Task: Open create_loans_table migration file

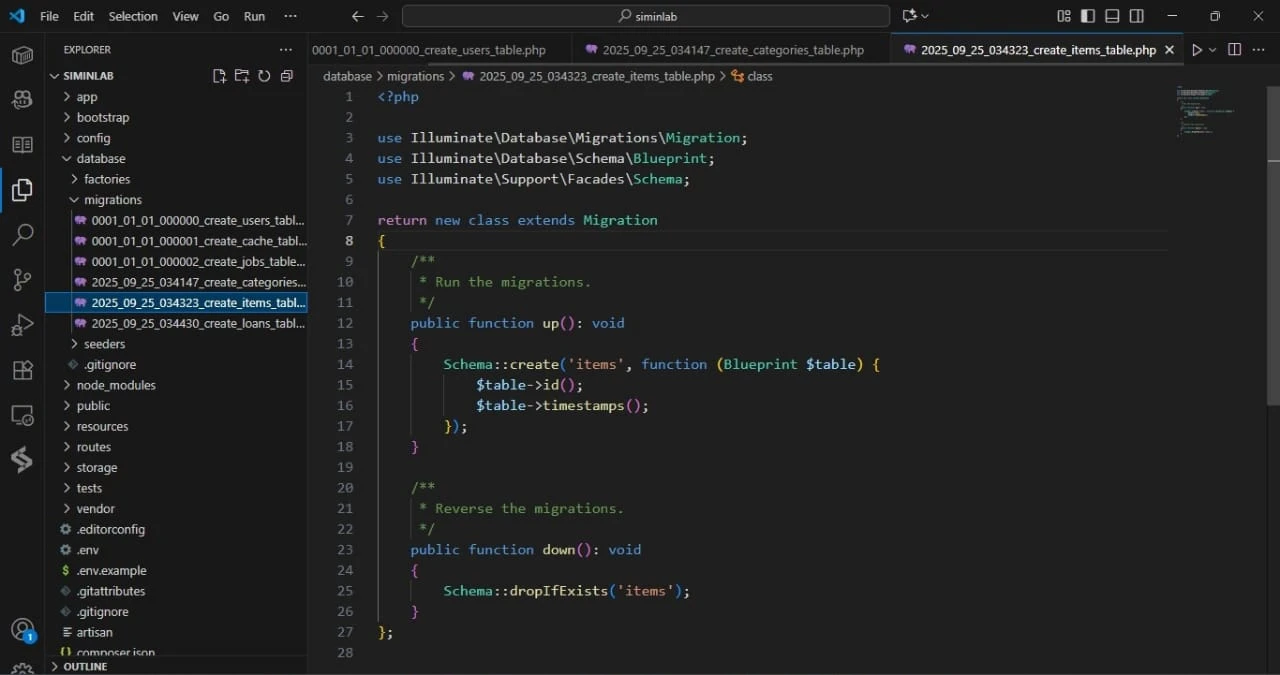Action: point(197,323)
